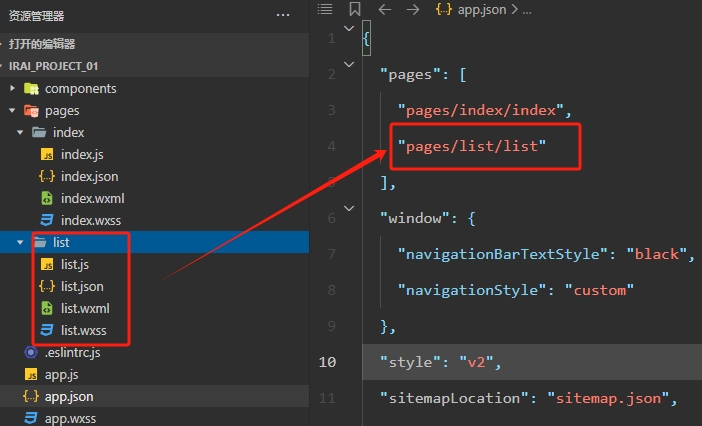Fold the pages array at line 2
This screenshot has height=426, width=702.
click(x=348, y=64)
